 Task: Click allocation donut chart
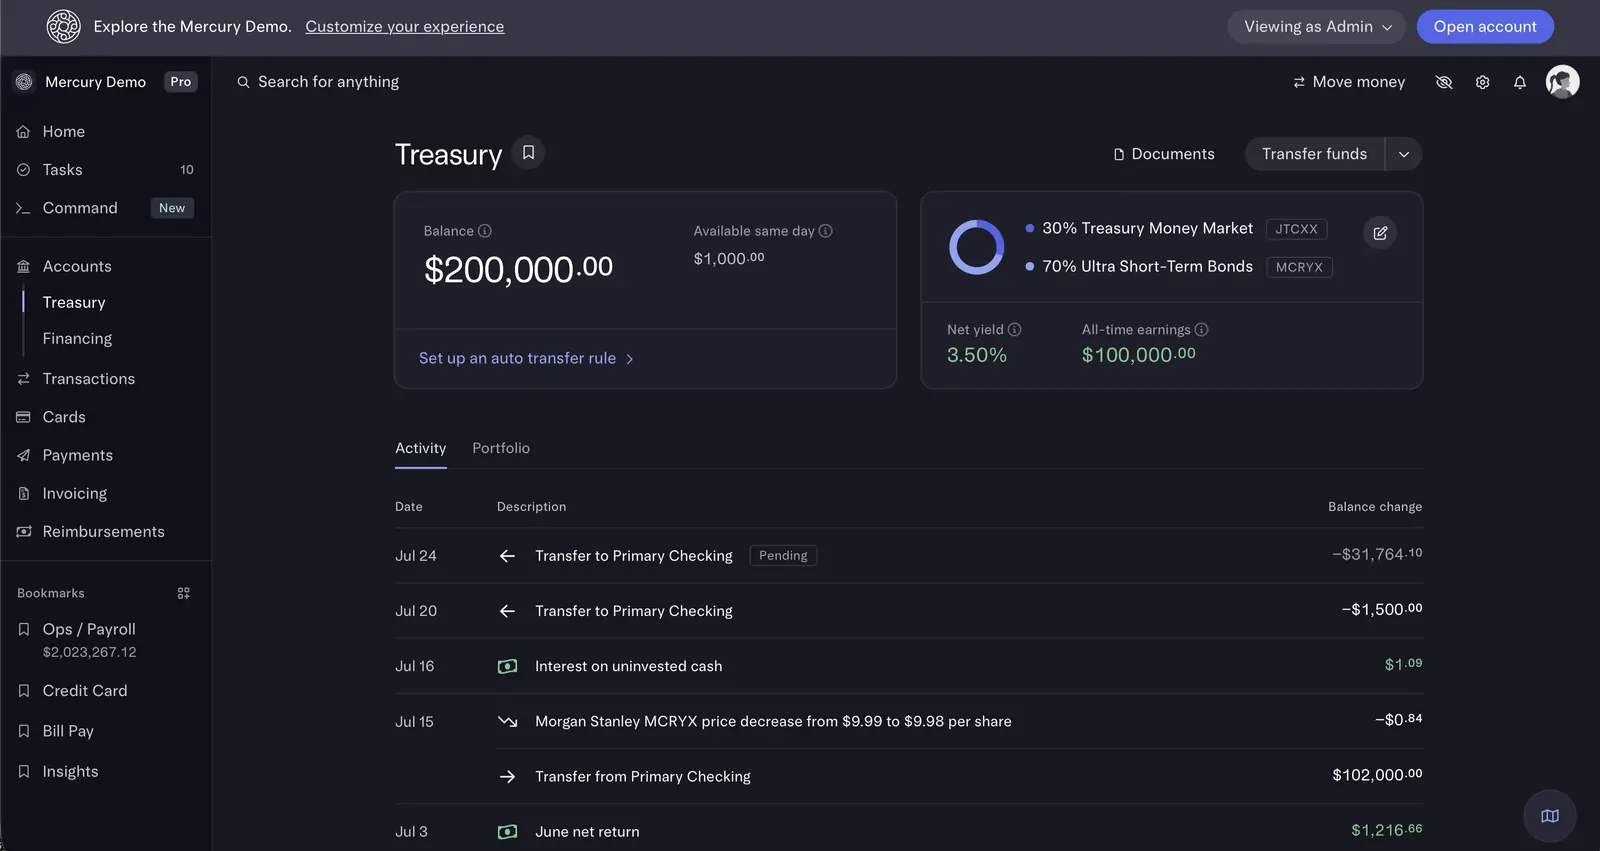976,247
